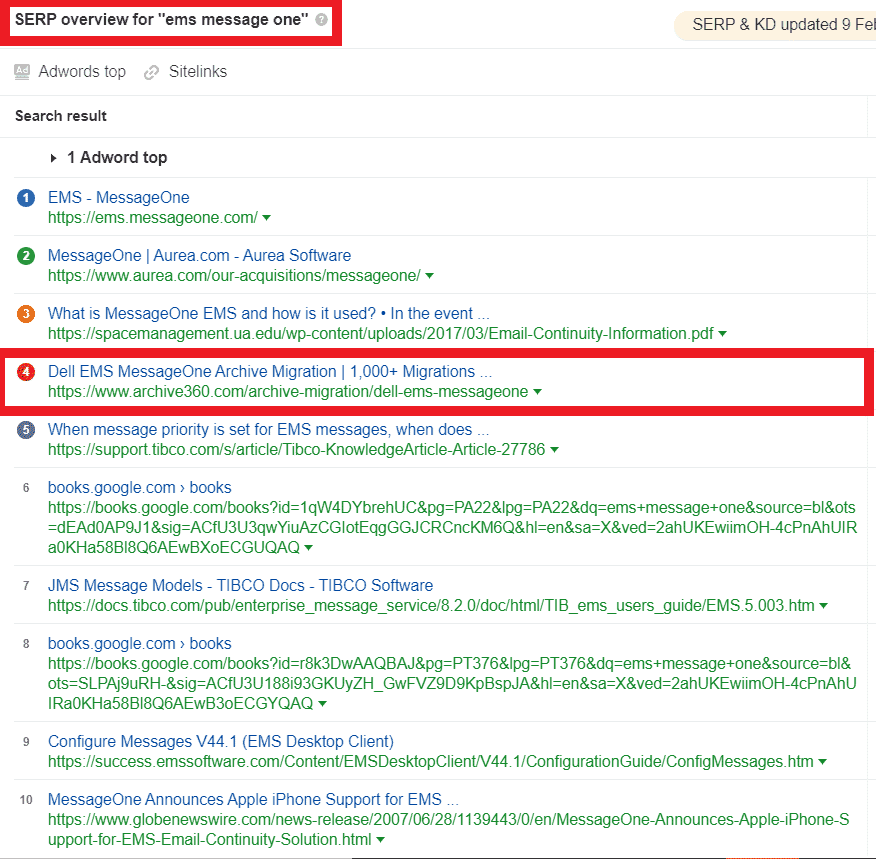The image size is (876, 859).
Task: Visit spacemanagement.ua.edu PDF URL
Action: pos(381,334)
